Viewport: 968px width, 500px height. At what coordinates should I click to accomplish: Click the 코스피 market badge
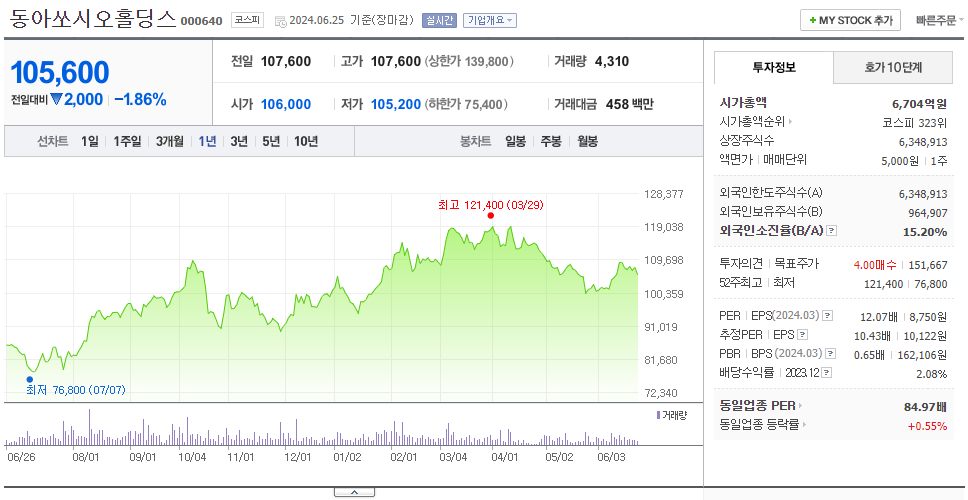click(x=248, y=20)
